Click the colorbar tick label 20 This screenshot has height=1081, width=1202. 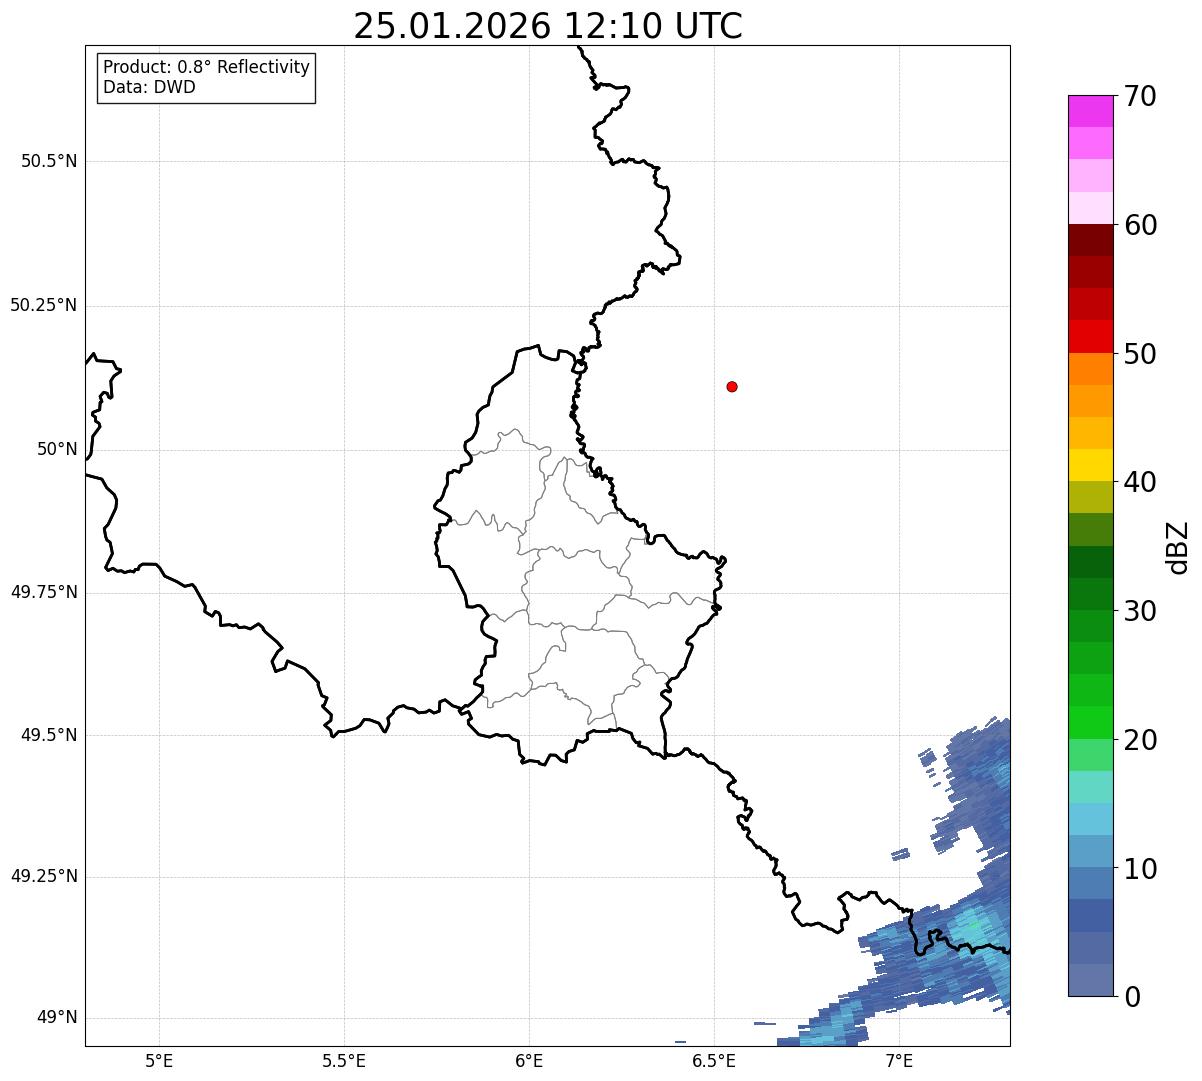tap(1140, 740)
